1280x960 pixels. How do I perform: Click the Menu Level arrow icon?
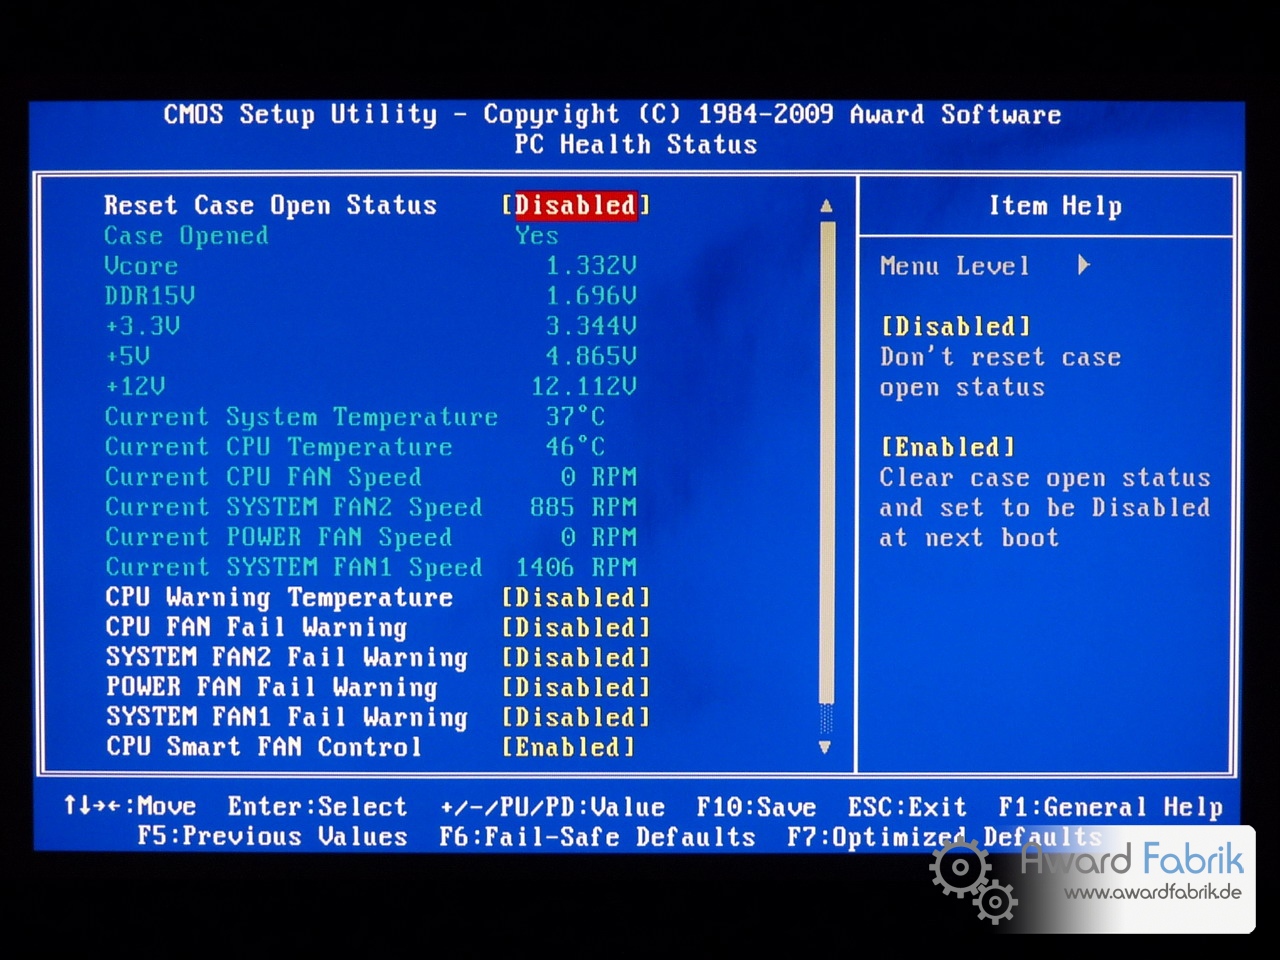click(x=1084, y=266)
